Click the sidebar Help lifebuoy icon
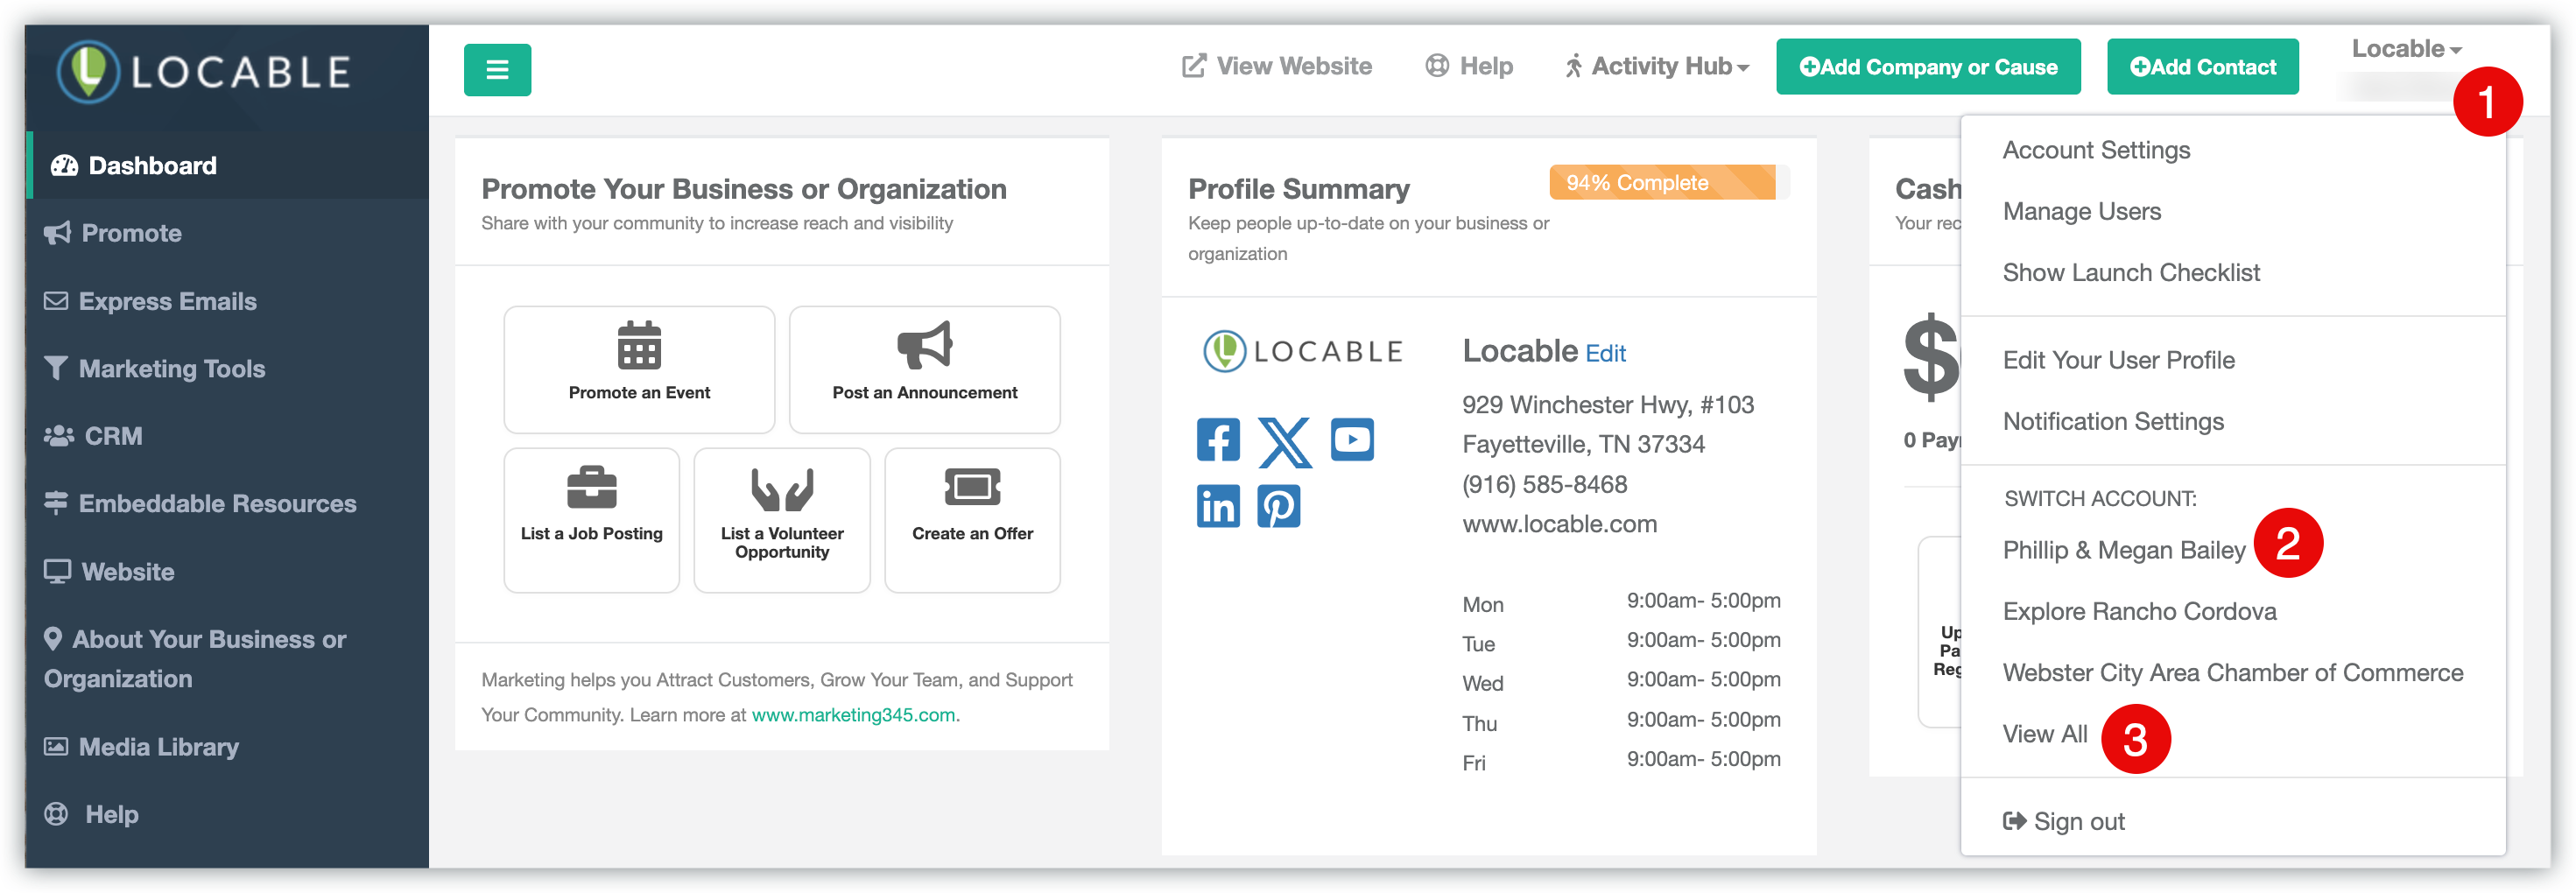 click(56, 814)
